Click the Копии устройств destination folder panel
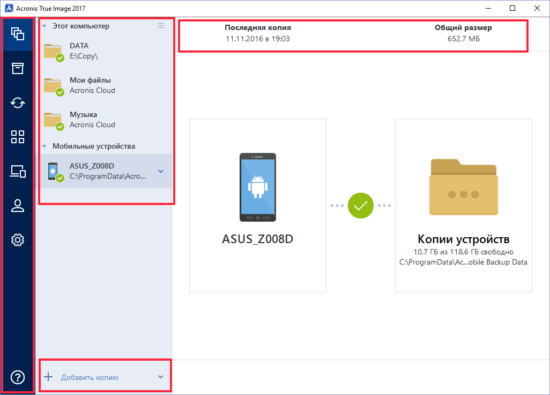 click(463, 205)
